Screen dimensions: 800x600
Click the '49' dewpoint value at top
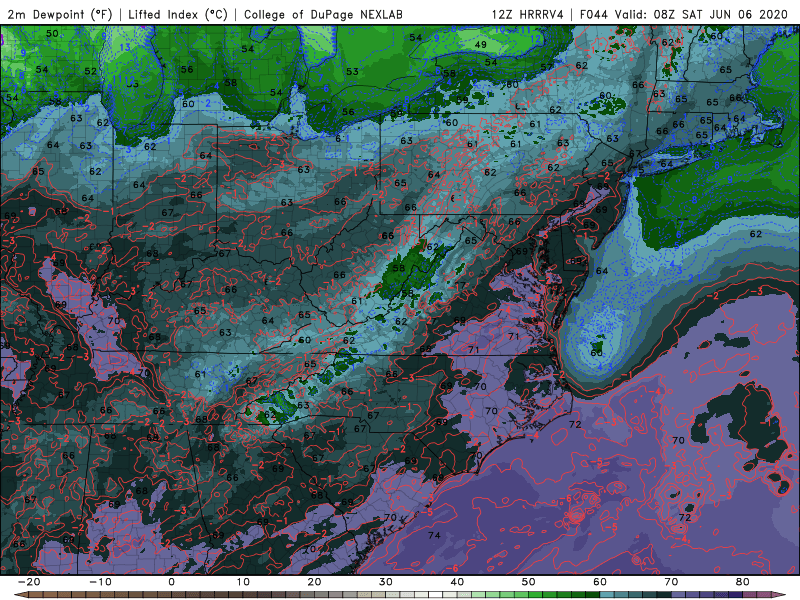click(x=481, y=45)
